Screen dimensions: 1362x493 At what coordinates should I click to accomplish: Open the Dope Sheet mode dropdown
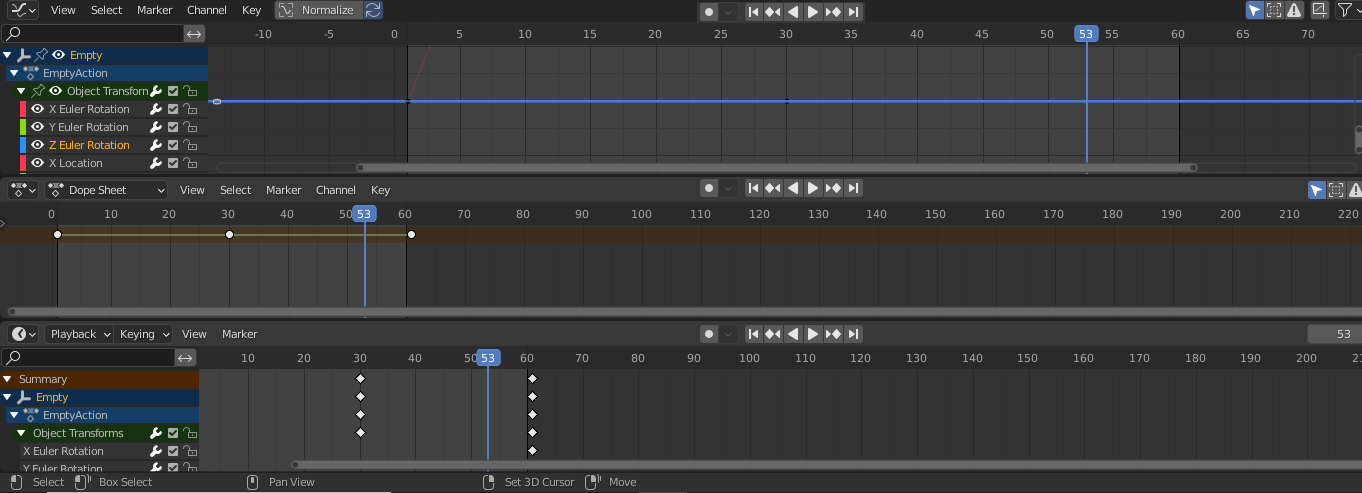(106, 190)
